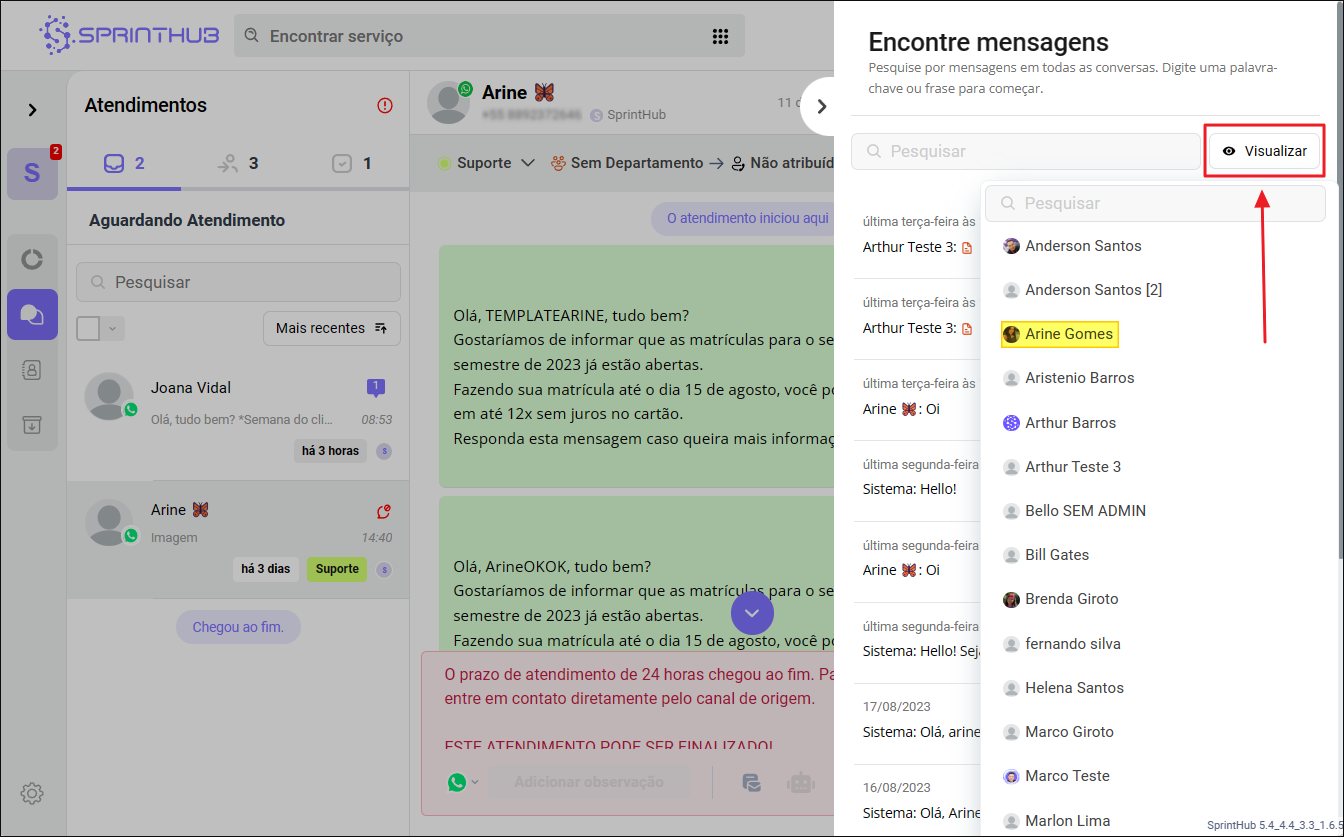
Task: Click the chatbot robot icon in composer
Action: pyautogui.click(x=800, y=783)
